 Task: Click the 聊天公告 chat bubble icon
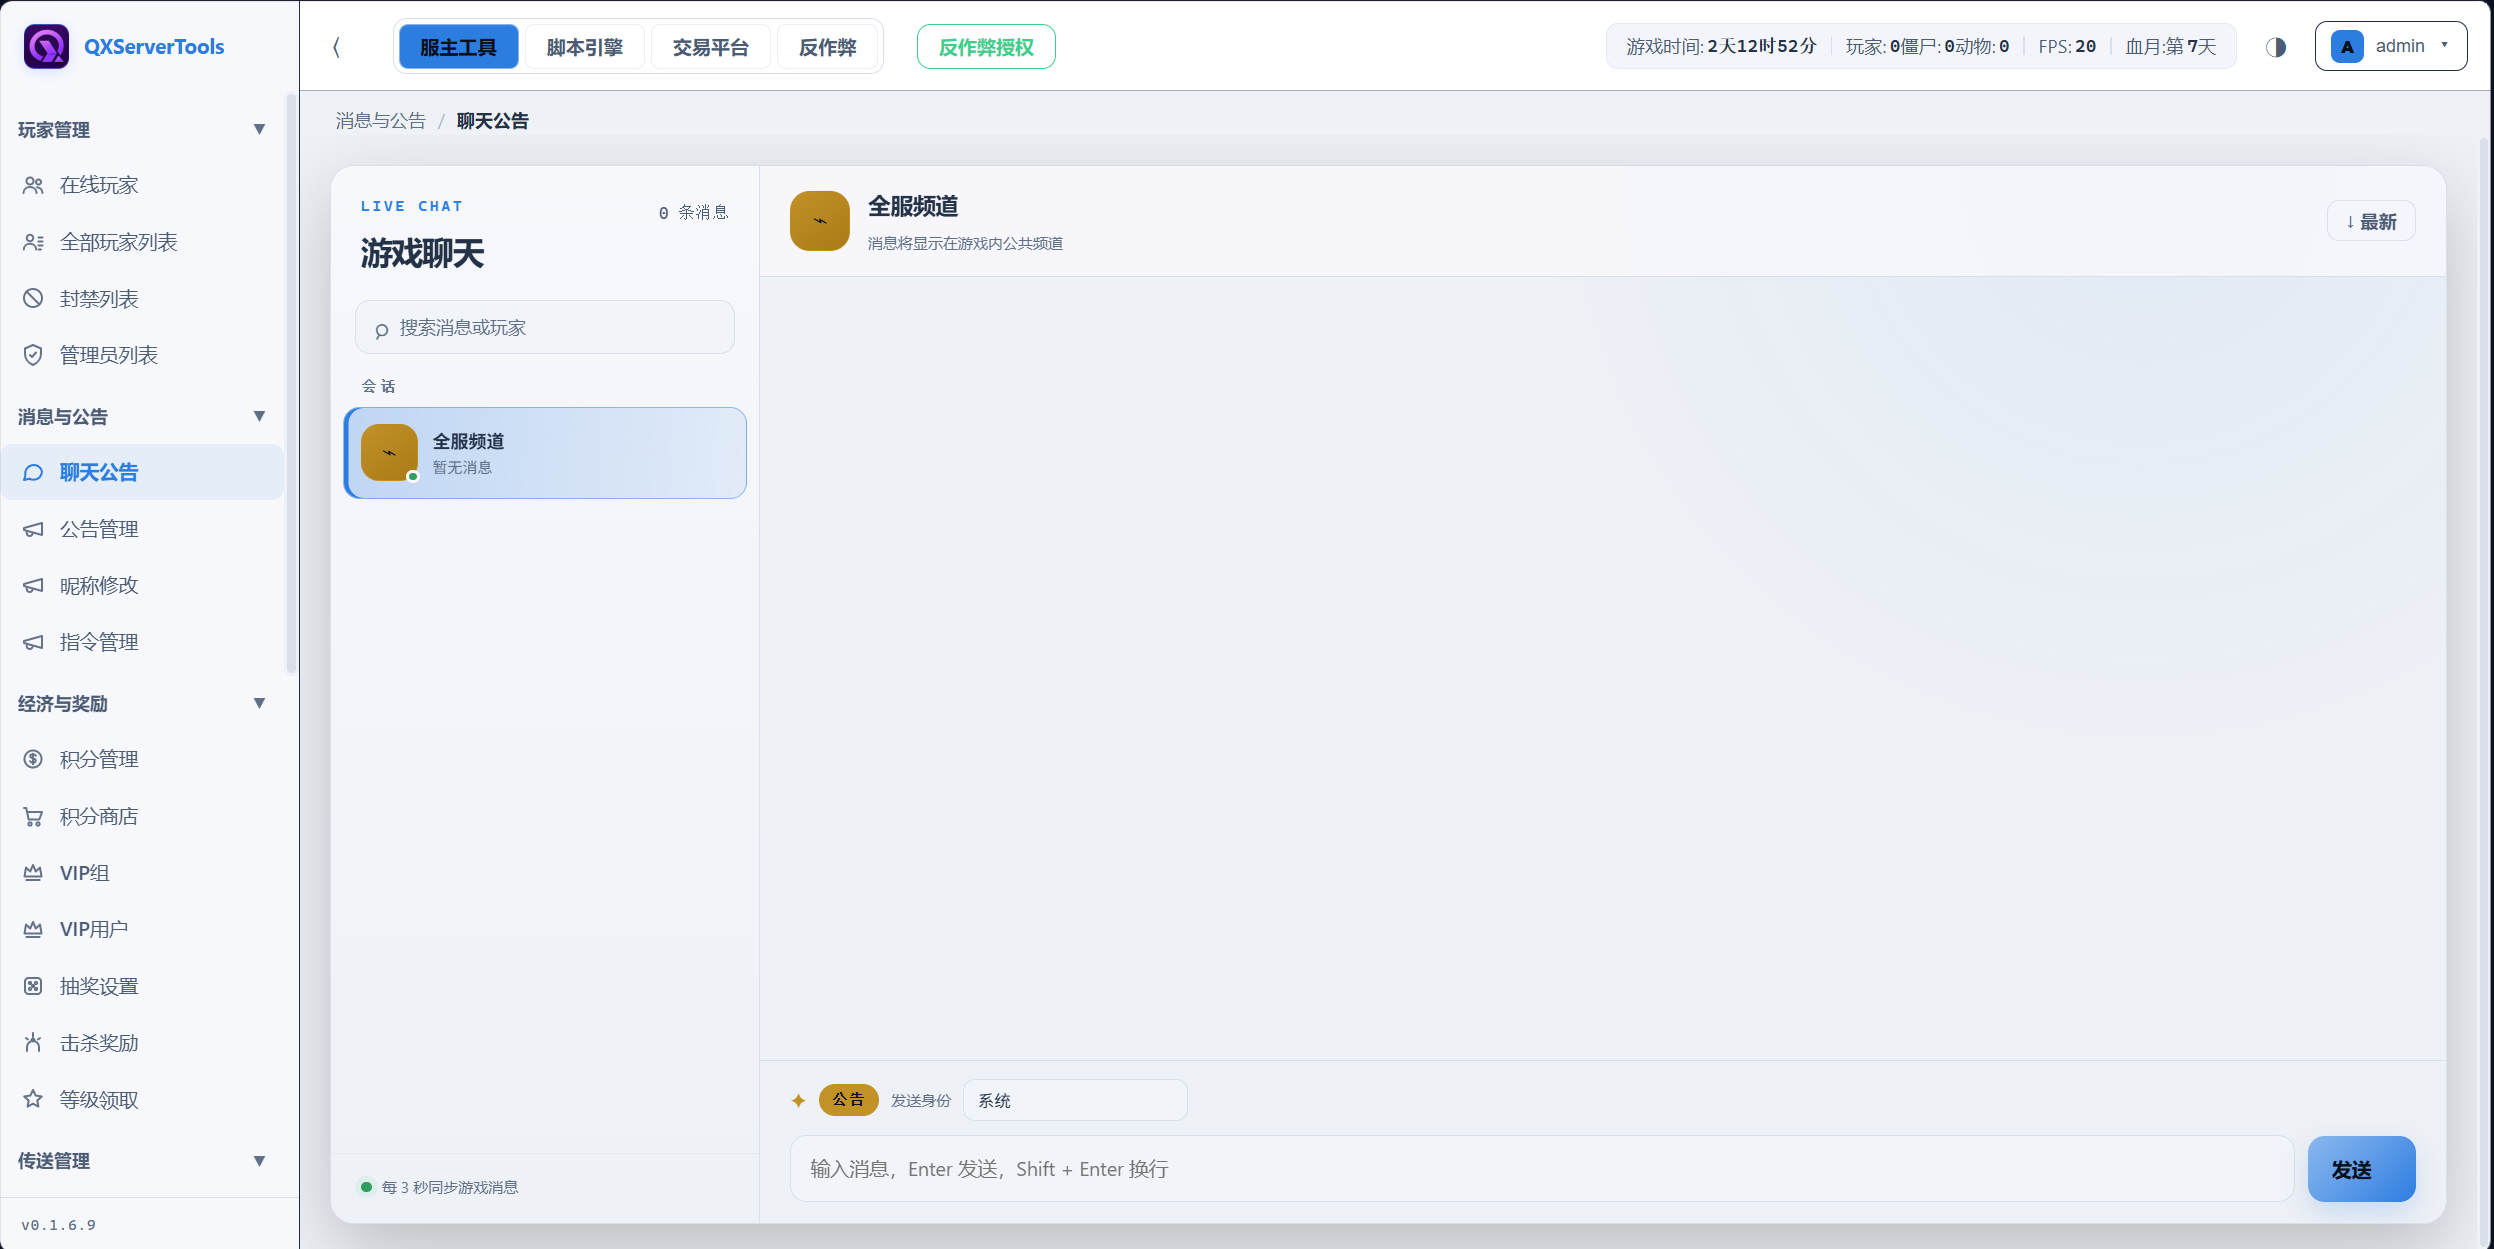coord(33,472)
